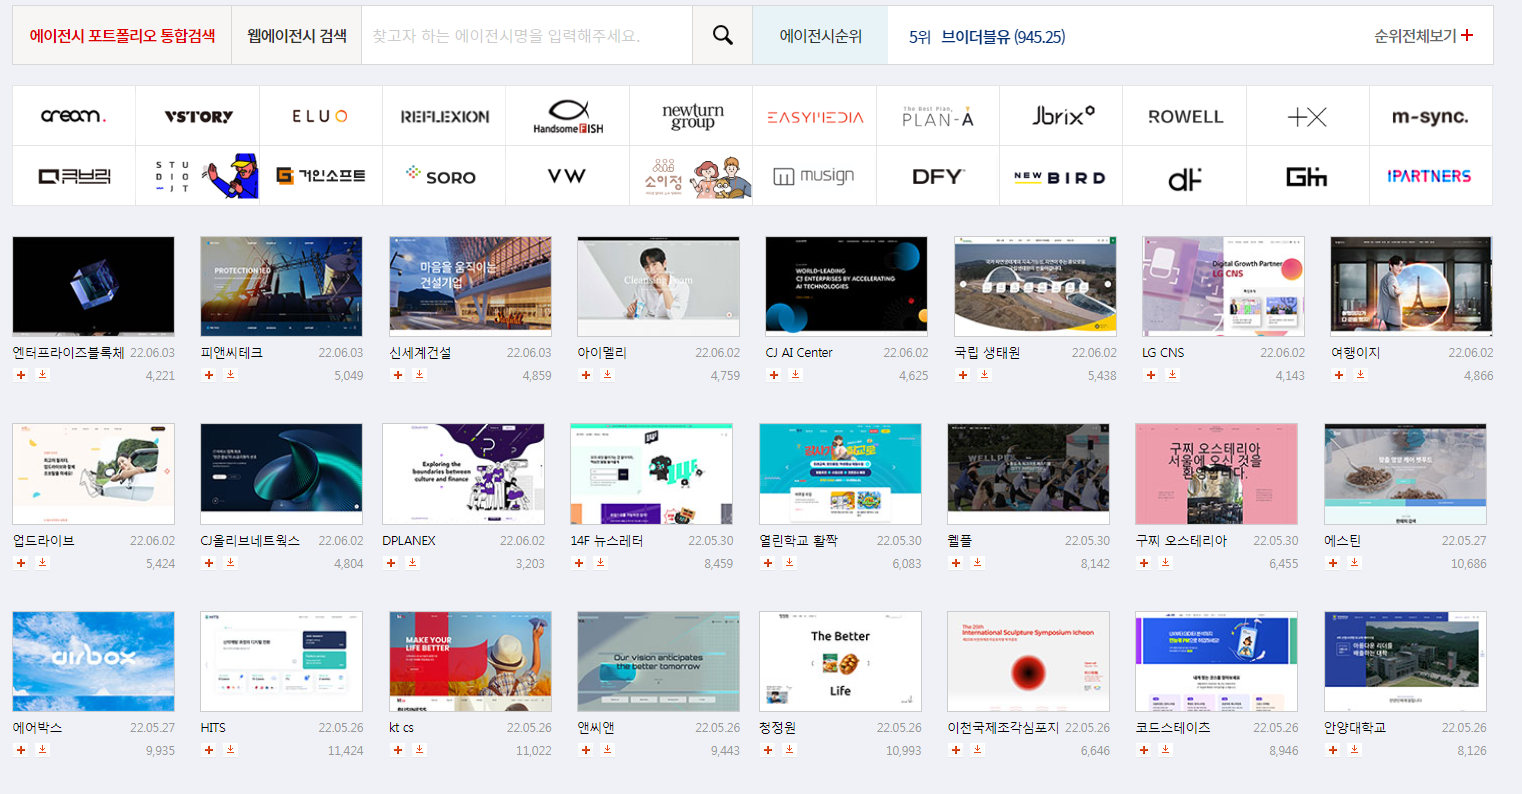Click the 안양대학교 title link
Image resolution: width=1522 pixels, height=794 pixels.
pyautogui.click(x=1355, y=728)
